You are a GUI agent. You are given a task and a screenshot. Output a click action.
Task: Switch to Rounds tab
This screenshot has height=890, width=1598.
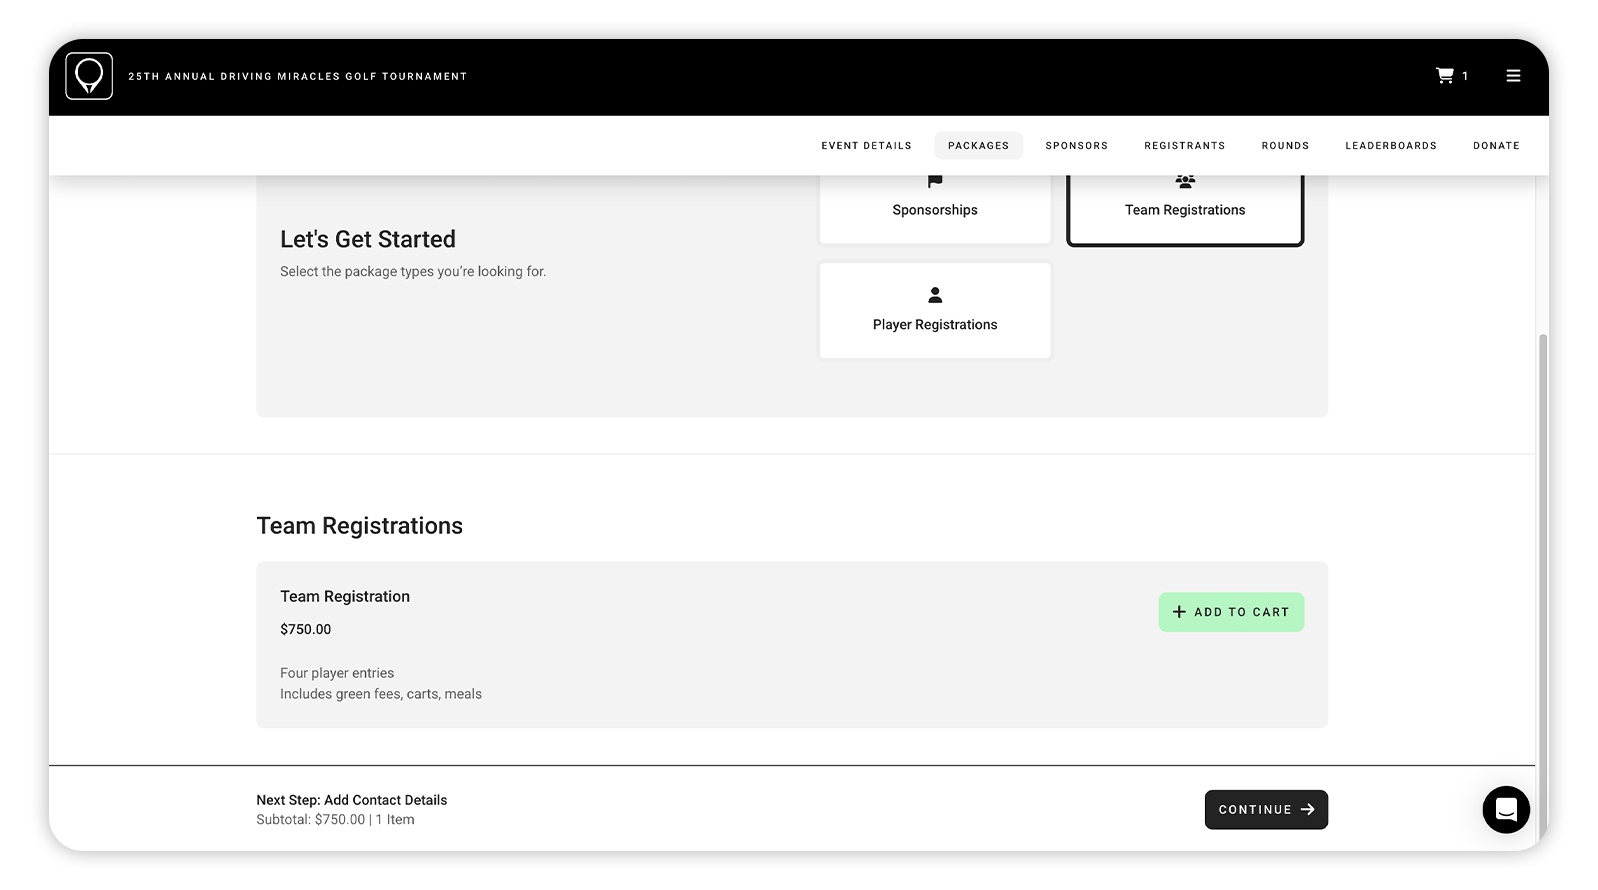[1285, 146]
